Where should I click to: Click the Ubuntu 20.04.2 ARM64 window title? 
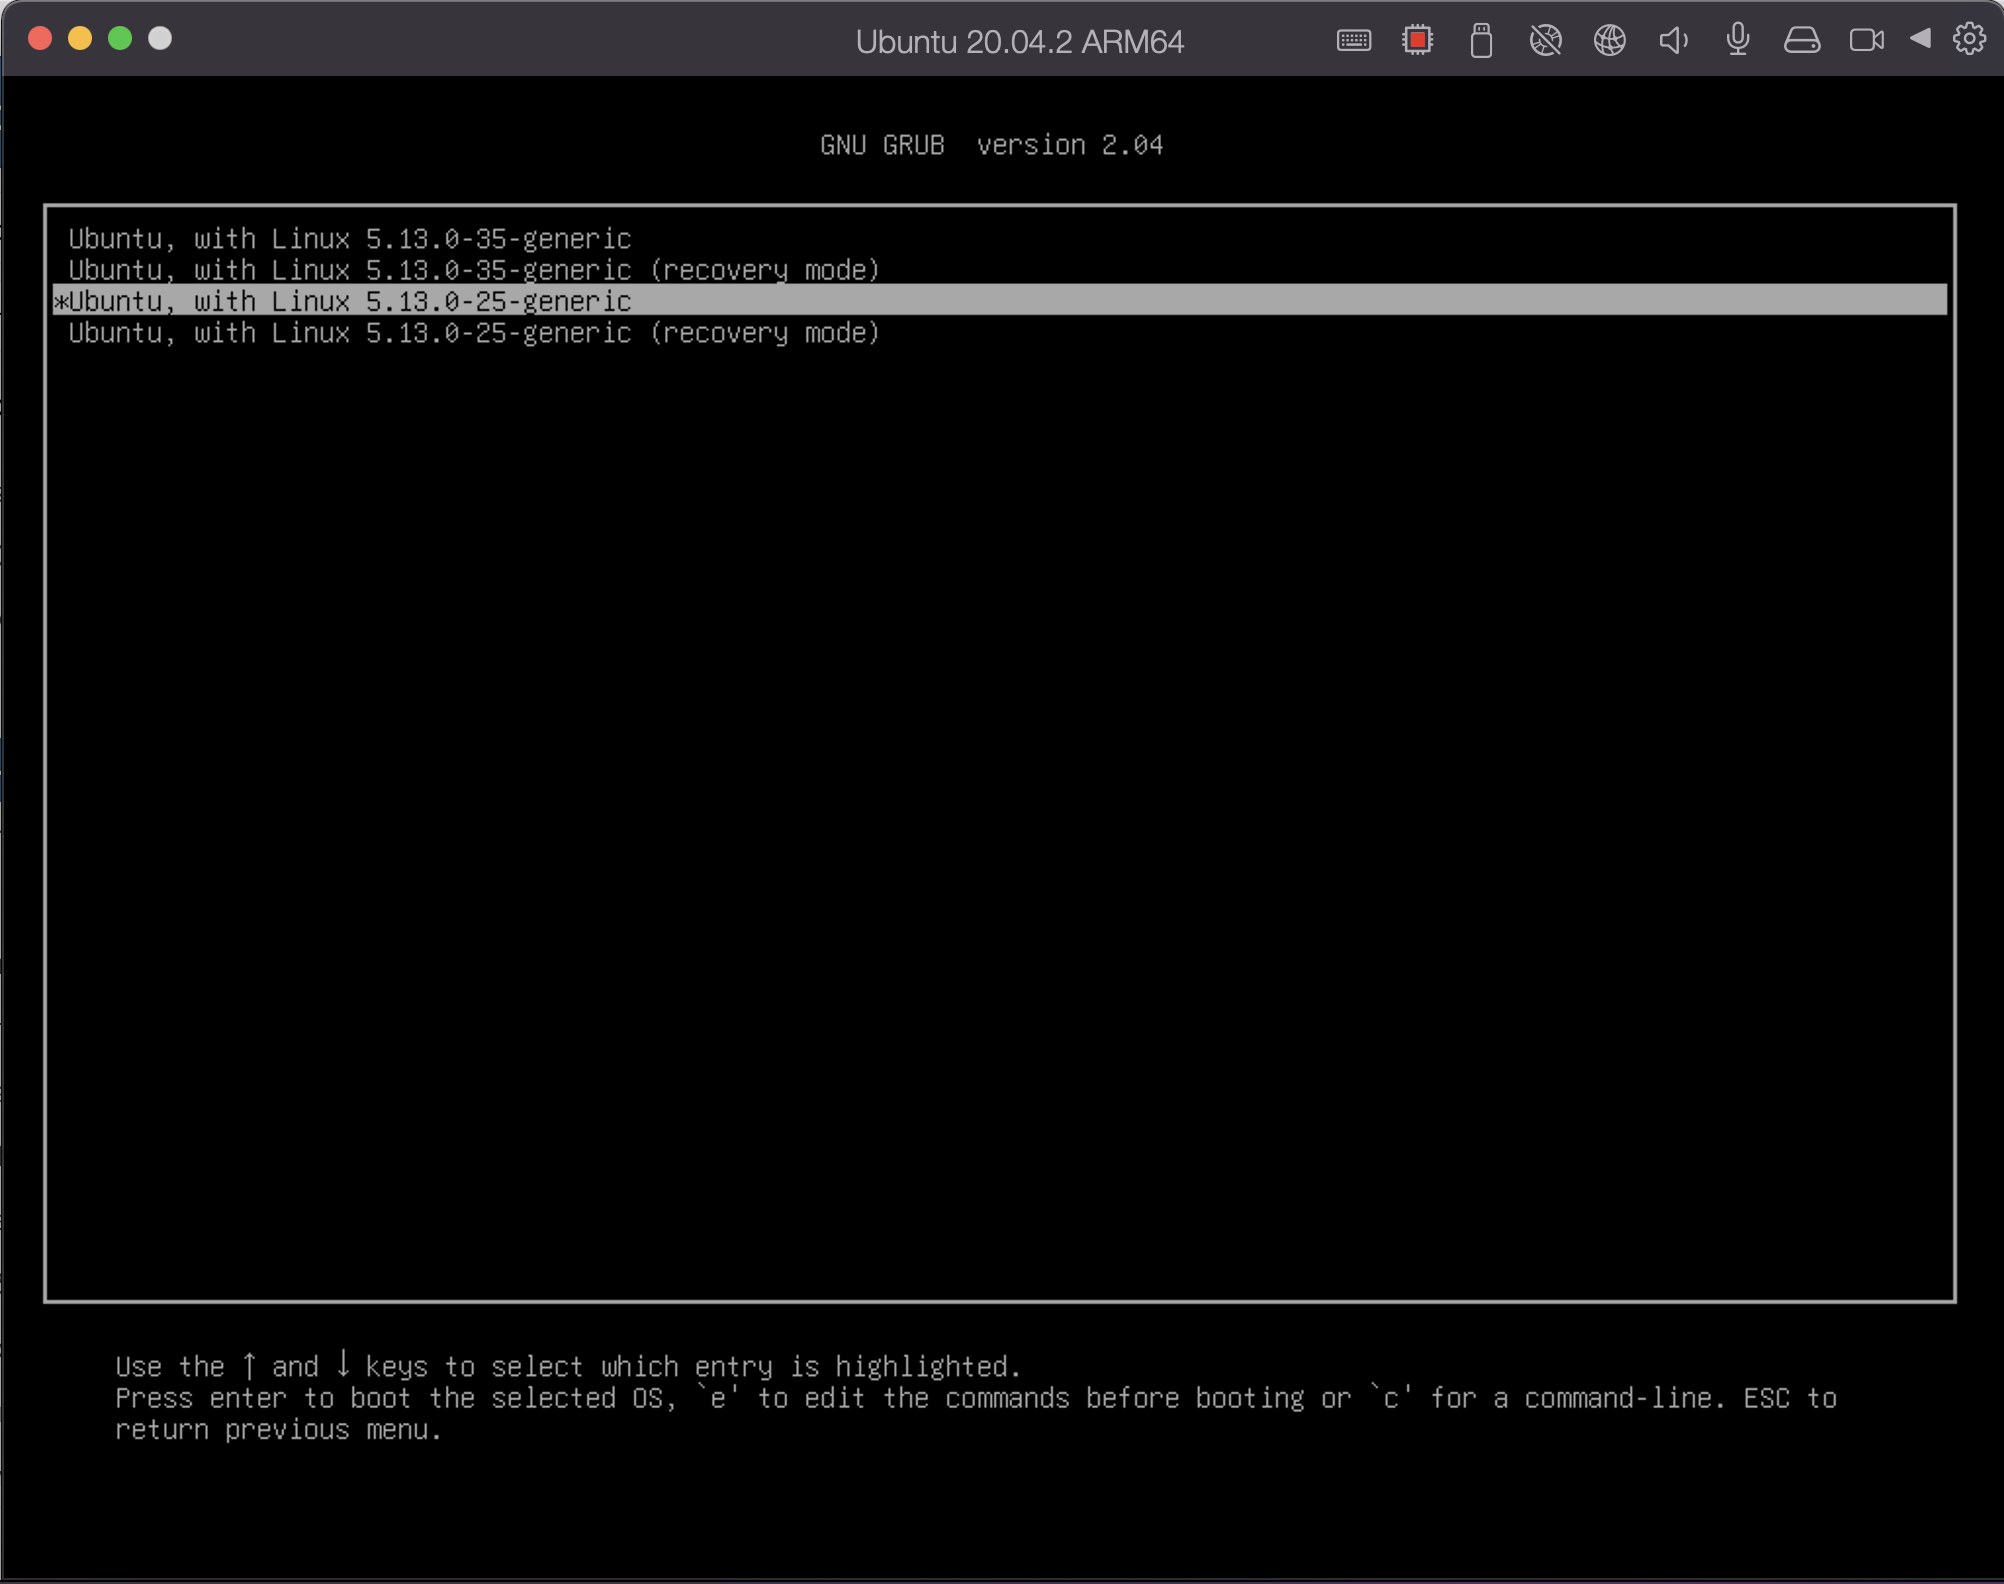(x=1019, y=41)
